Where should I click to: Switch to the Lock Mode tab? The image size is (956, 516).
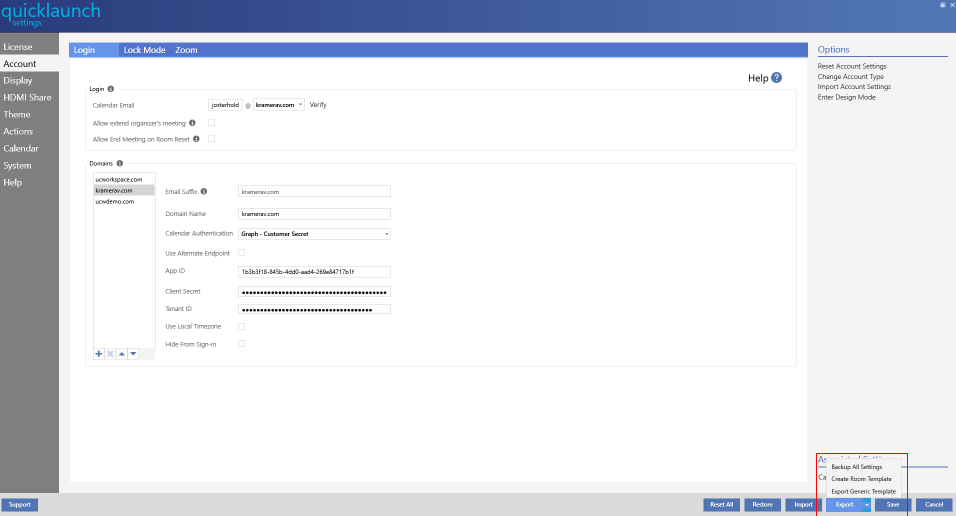pyautogui.click(x=144, y=50)
